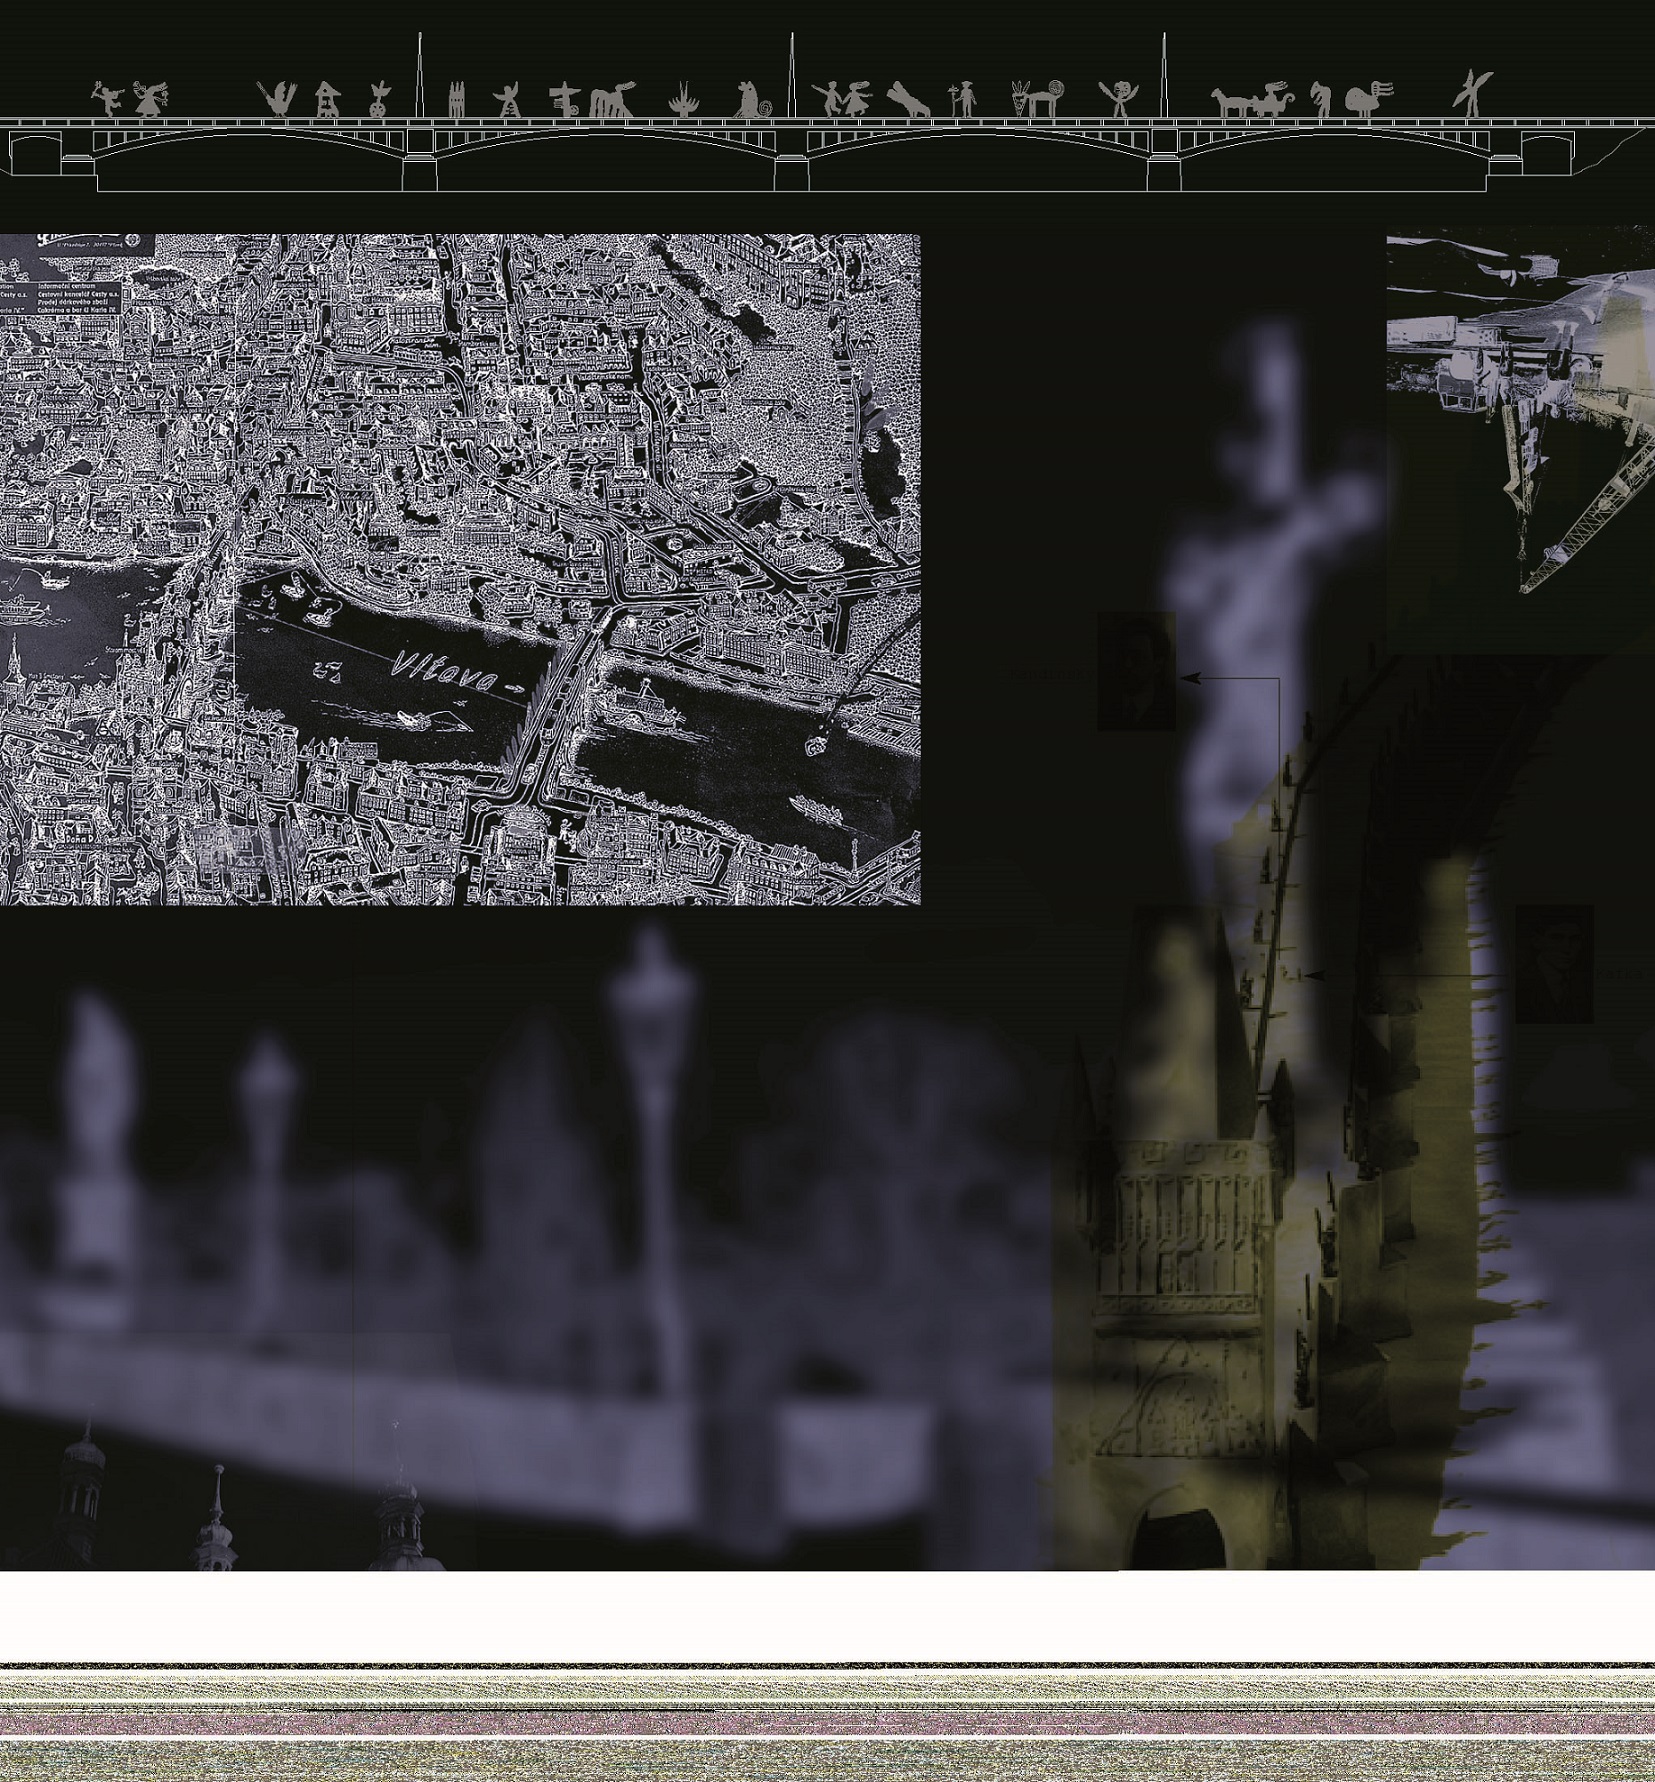This screenshot has height=1782, width=1655.
Task: Select the dancing couple silhouette on the bridge
Action: 842,99
